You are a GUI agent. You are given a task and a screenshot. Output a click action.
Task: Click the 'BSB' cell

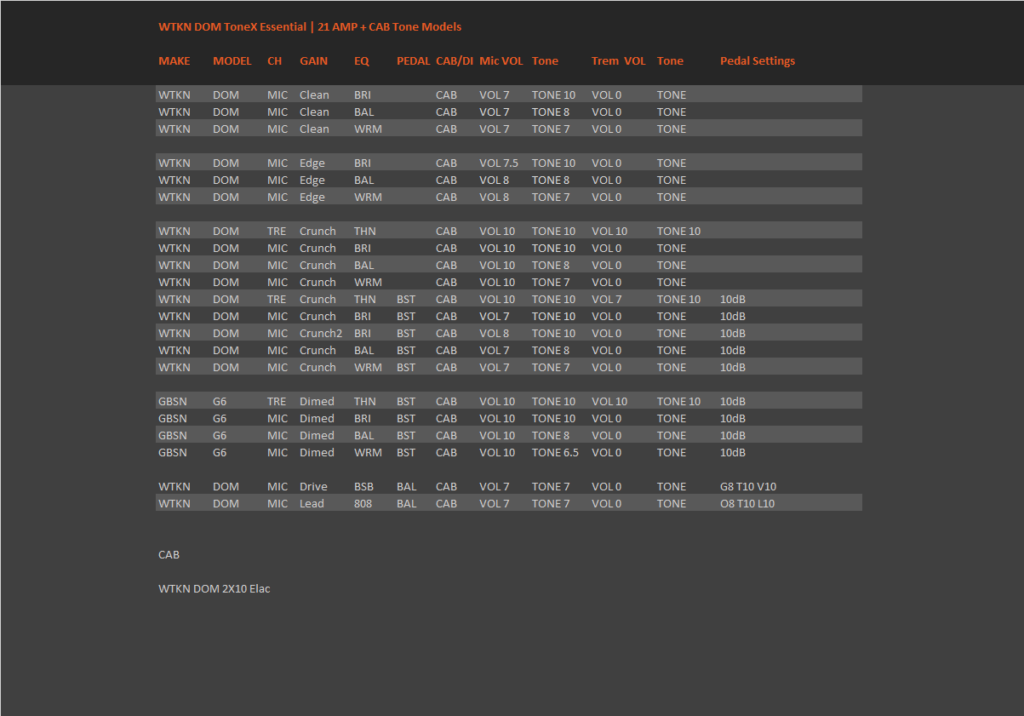tap(364, 487)
